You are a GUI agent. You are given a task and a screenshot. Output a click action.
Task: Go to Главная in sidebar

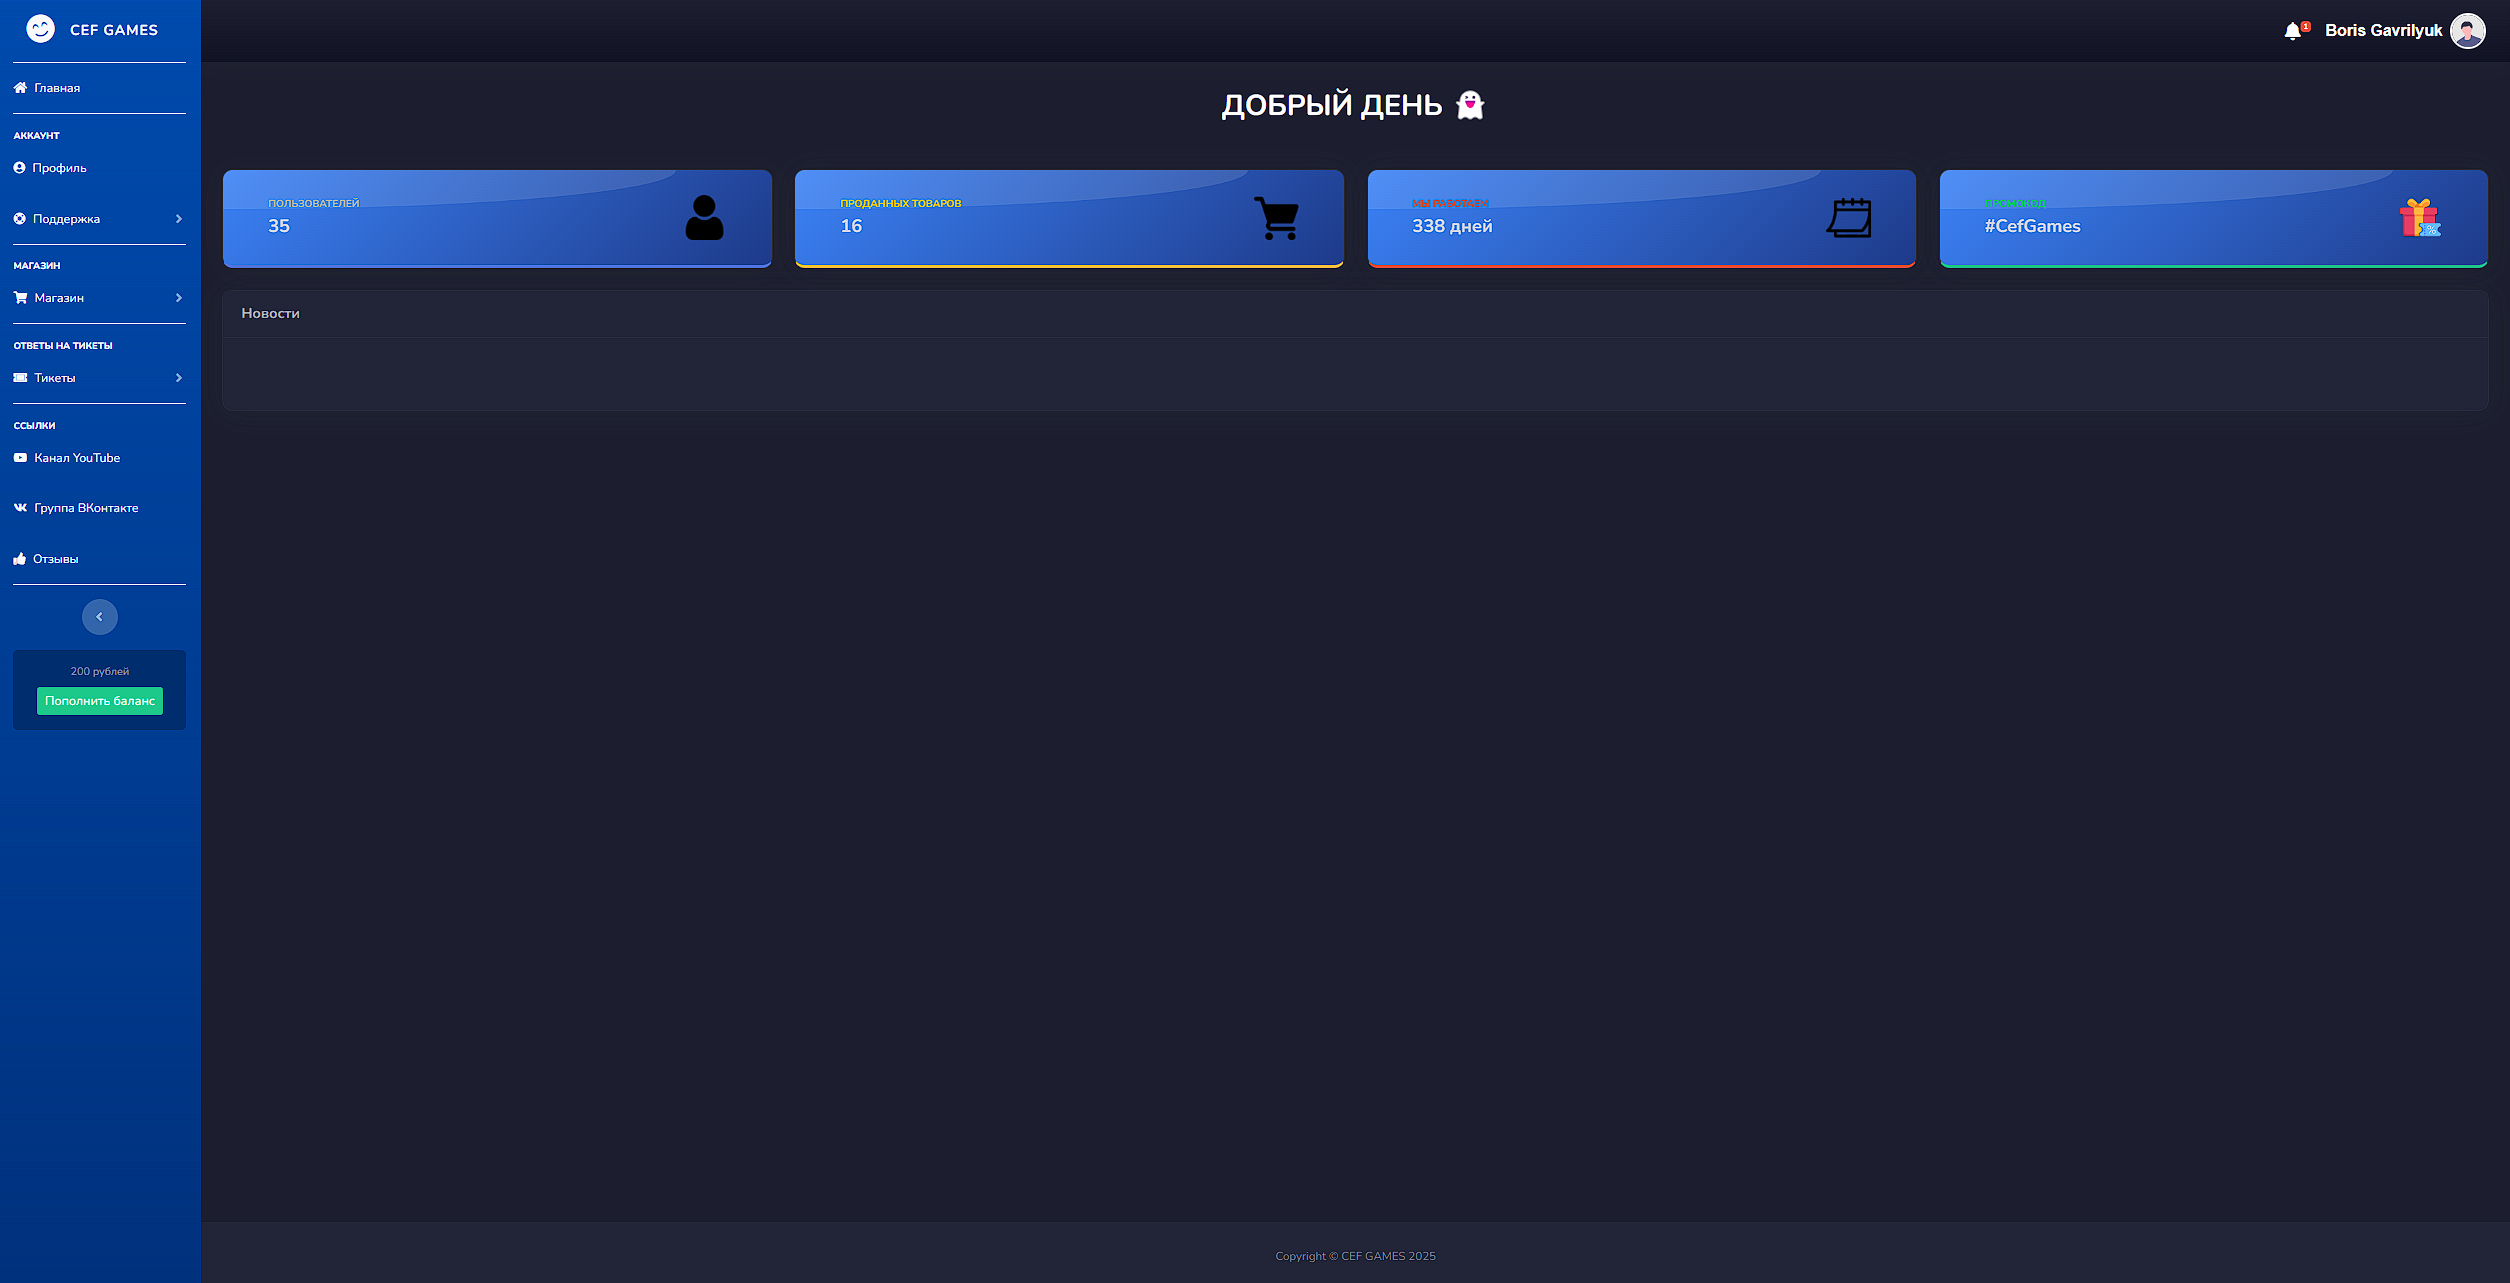(x=57, y=88)
